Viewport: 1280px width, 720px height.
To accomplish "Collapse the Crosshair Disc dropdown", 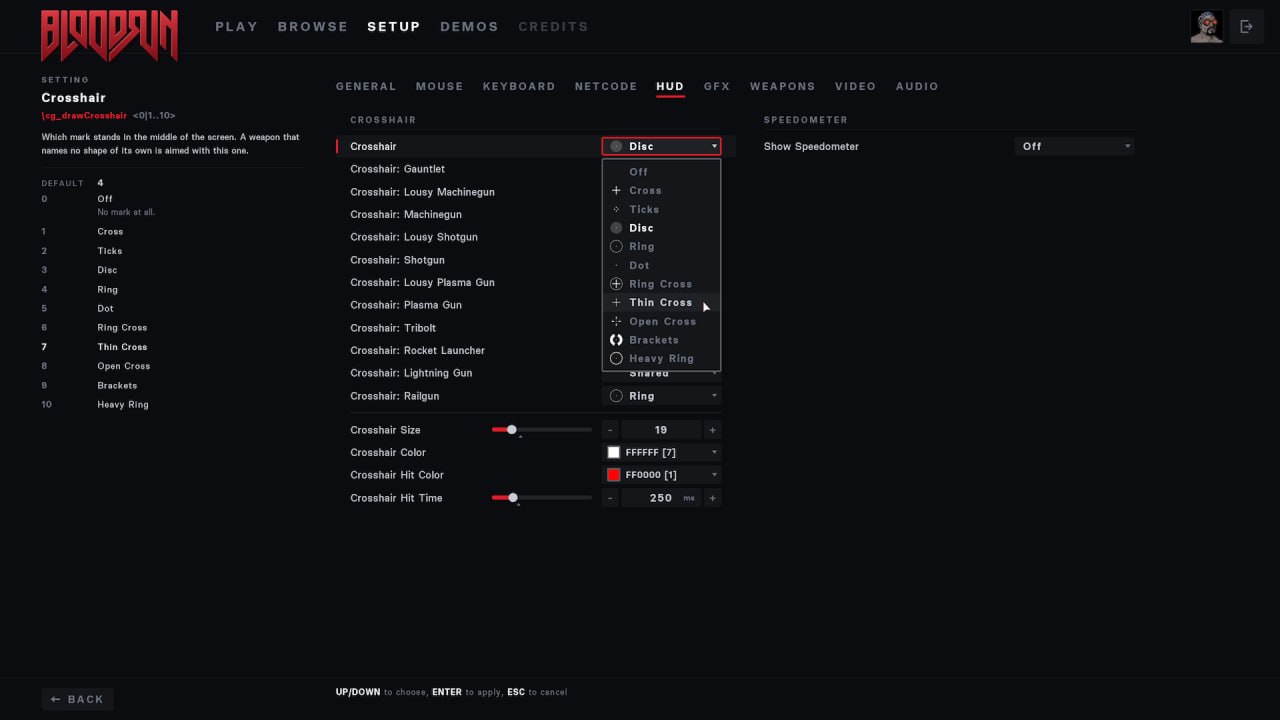I will (661, 147).
